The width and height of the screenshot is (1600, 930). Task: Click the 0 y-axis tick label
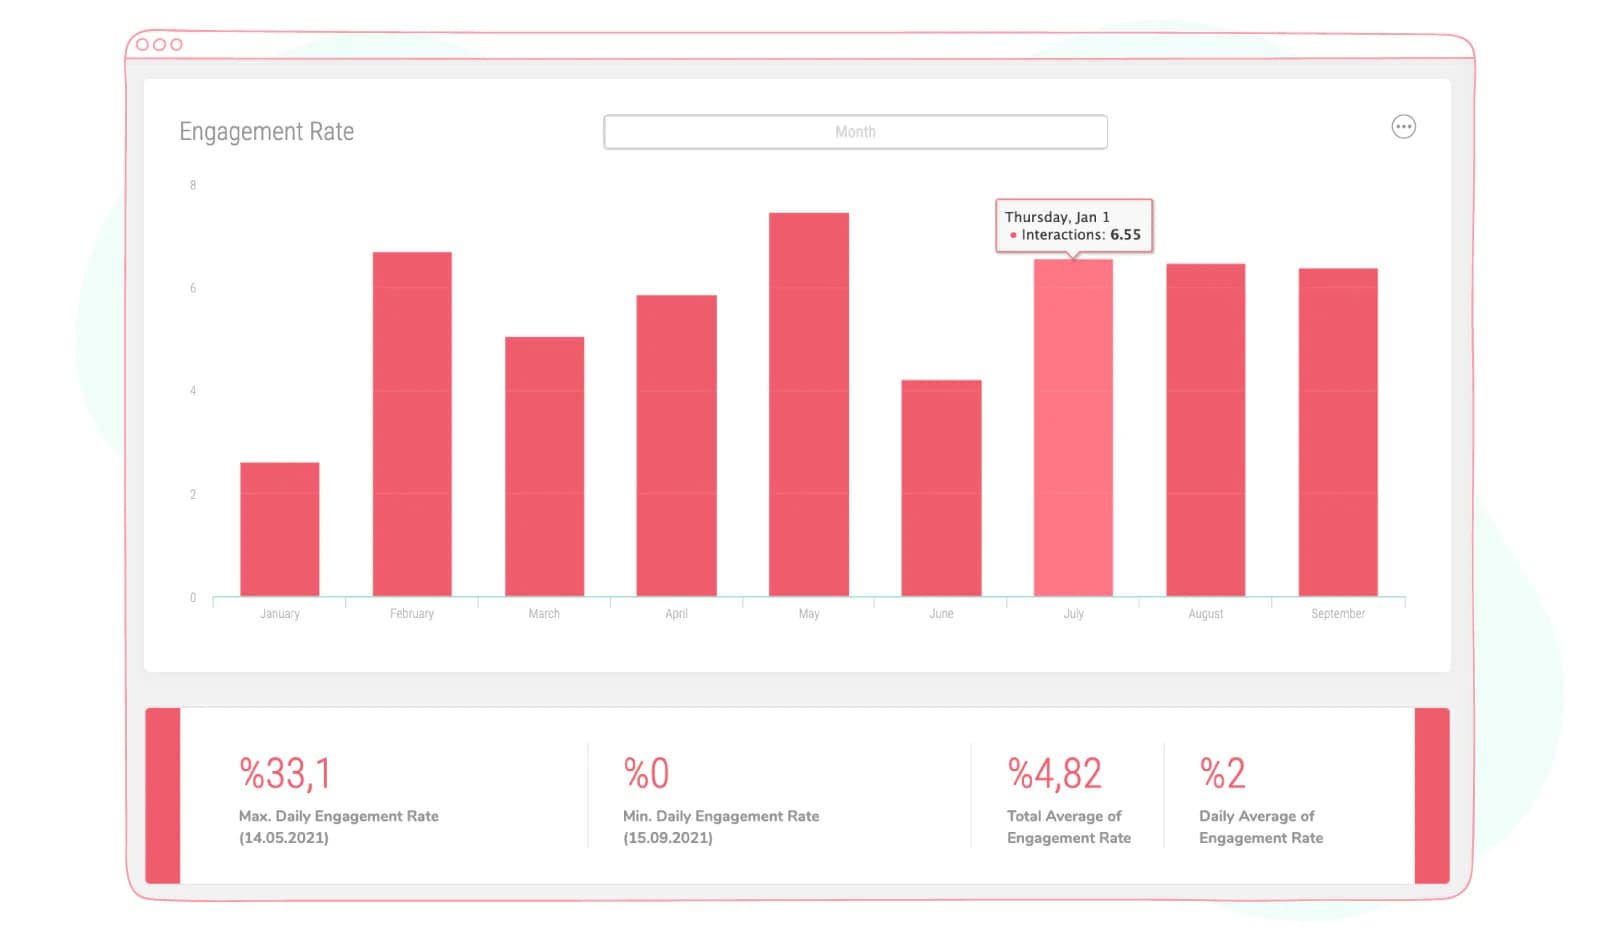(x=193, y=597)
